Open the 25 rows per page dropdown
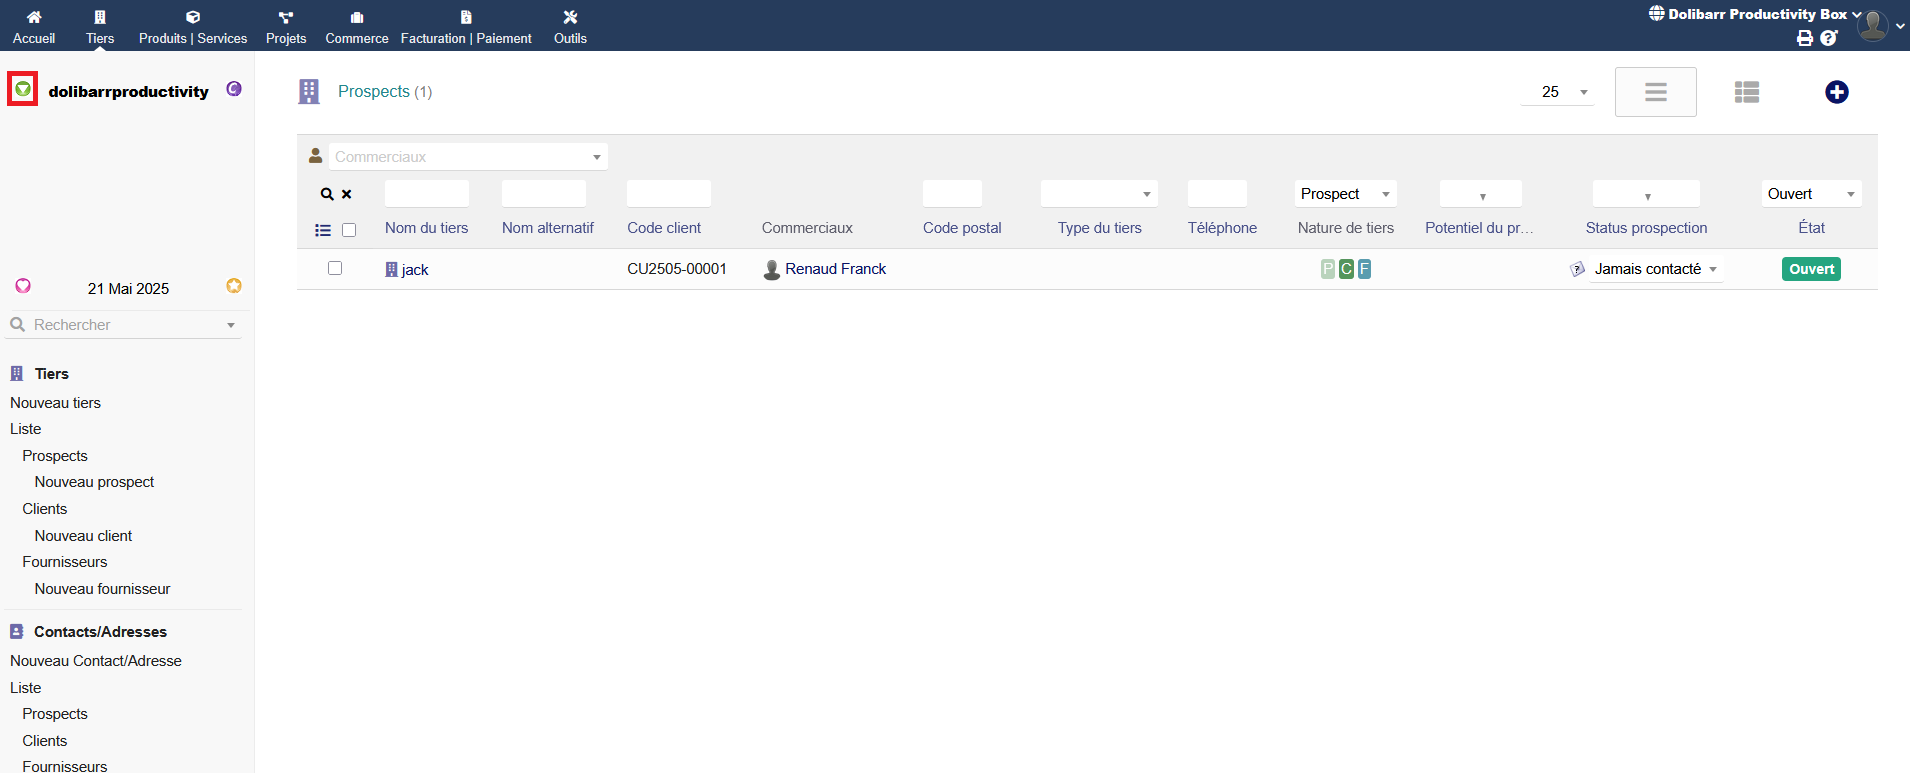This screenshot has height=773, width=1910. [x=1557, y=92]
